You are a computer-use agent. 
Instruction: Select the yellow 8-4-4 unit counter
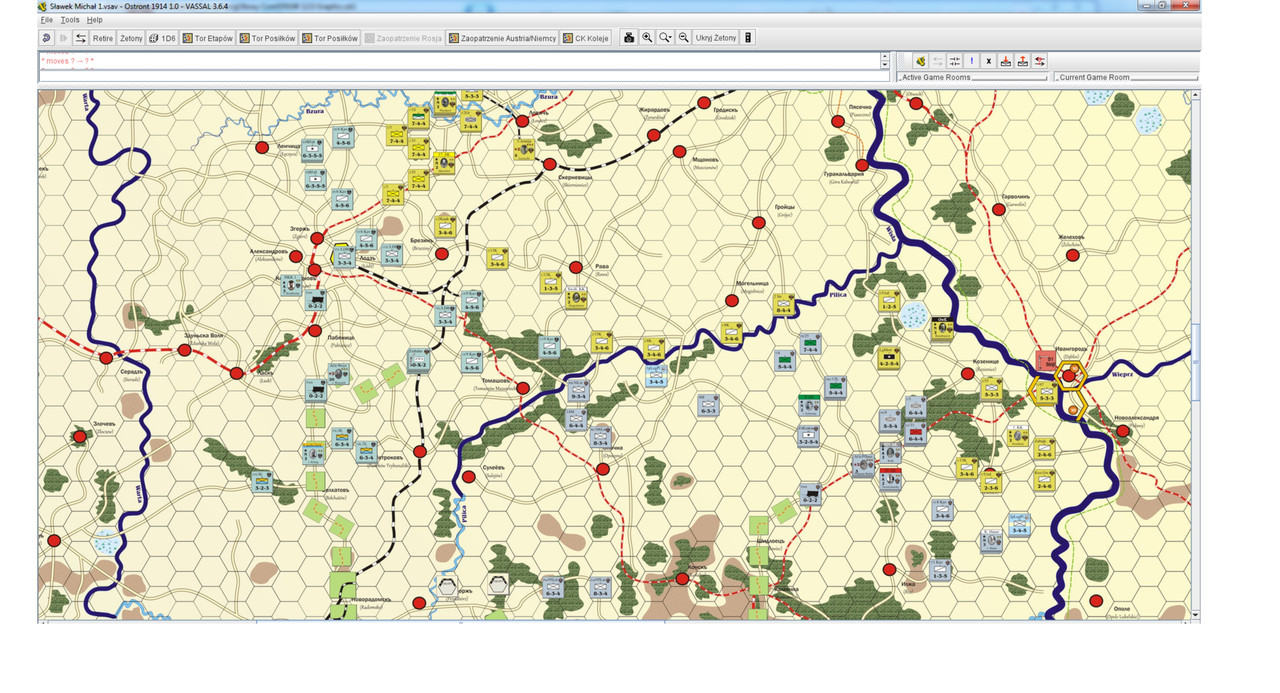click(x=783, y=304)
